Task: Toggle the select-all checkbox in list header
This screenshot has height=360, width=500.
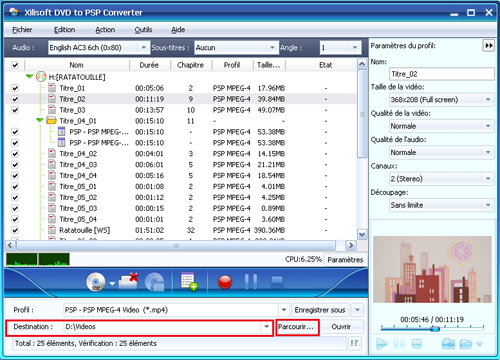Action: click(x=15, y=65)
